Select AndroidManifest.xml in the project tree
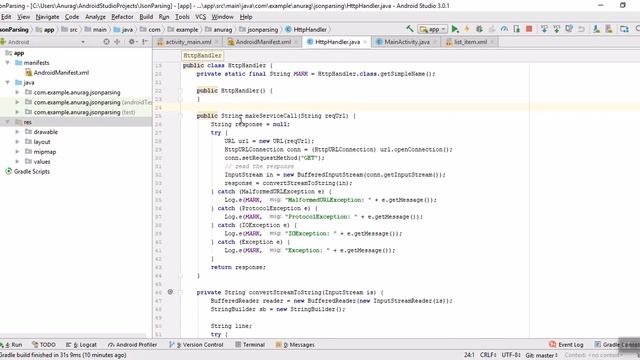 [x=57, y=73]
